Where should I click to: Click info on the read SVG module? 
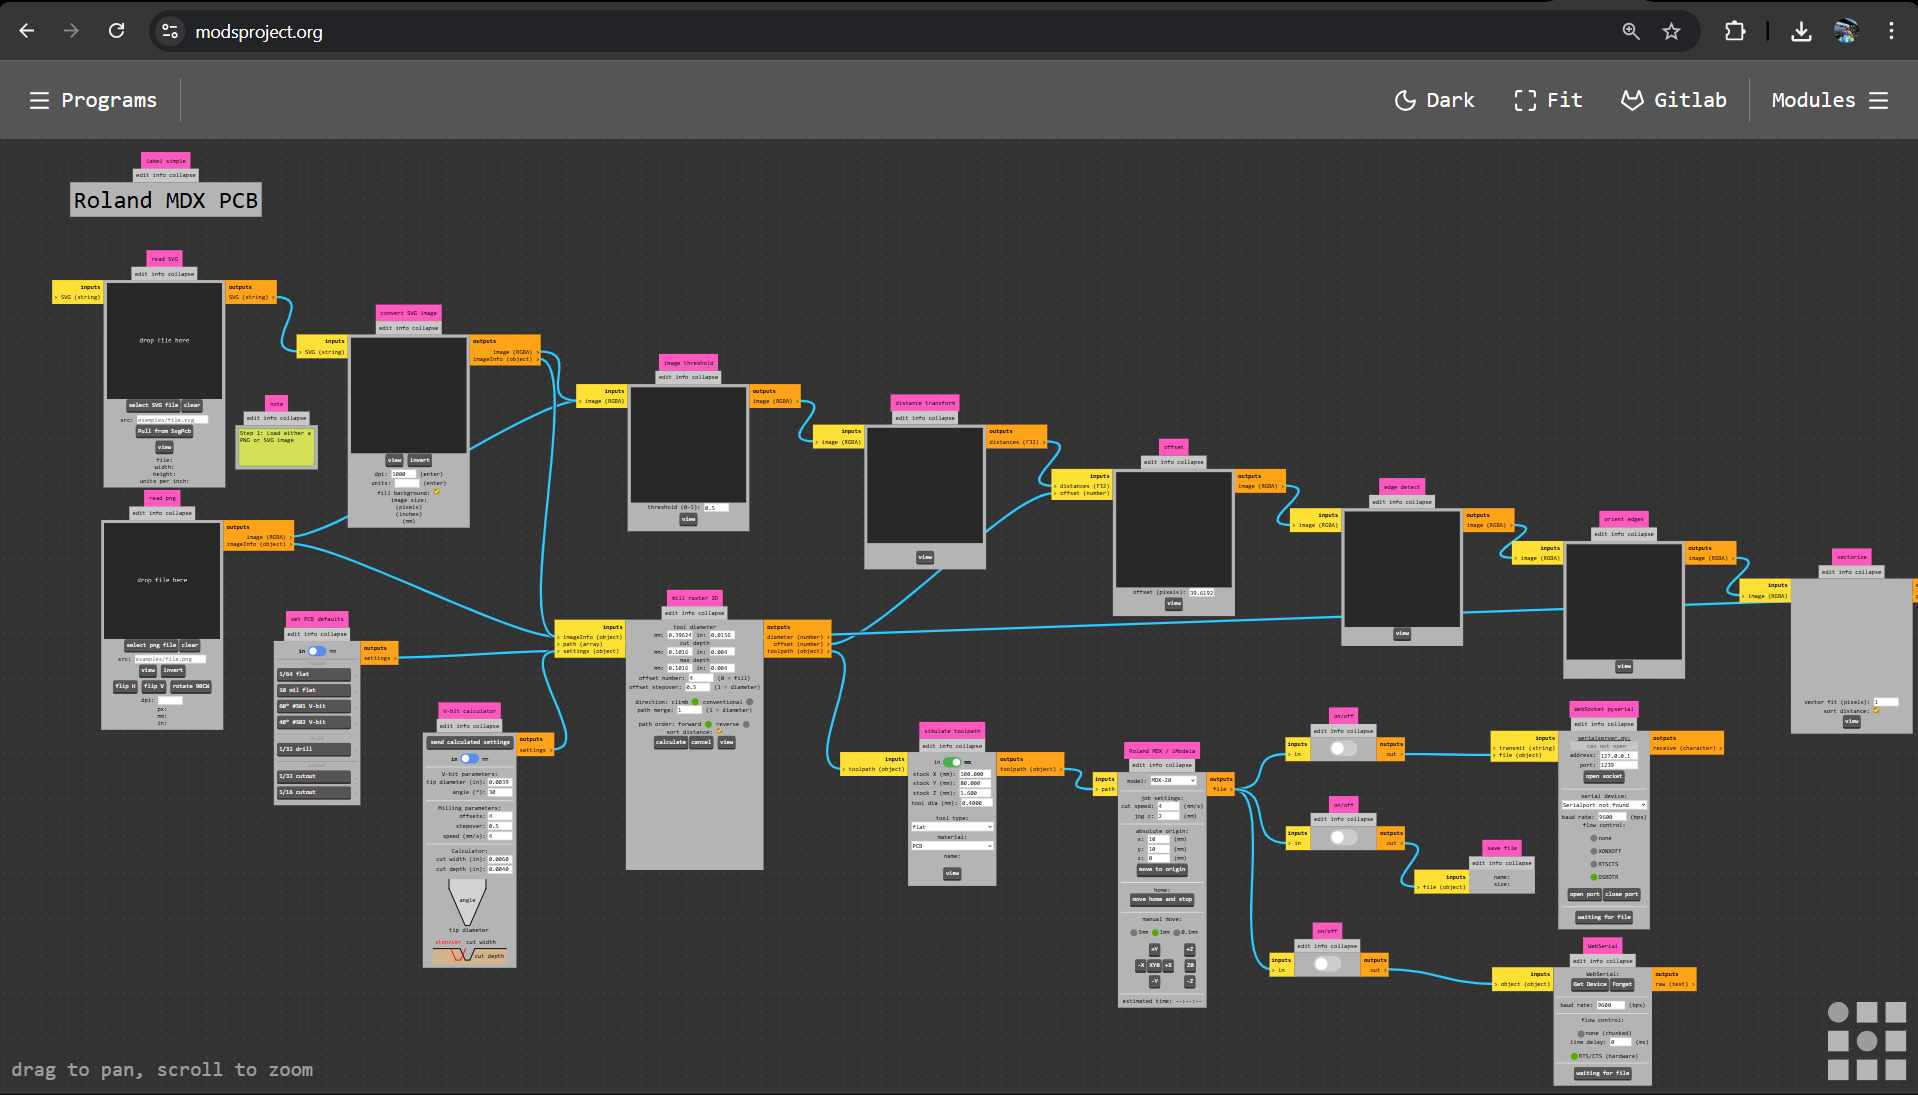point(158,274)
